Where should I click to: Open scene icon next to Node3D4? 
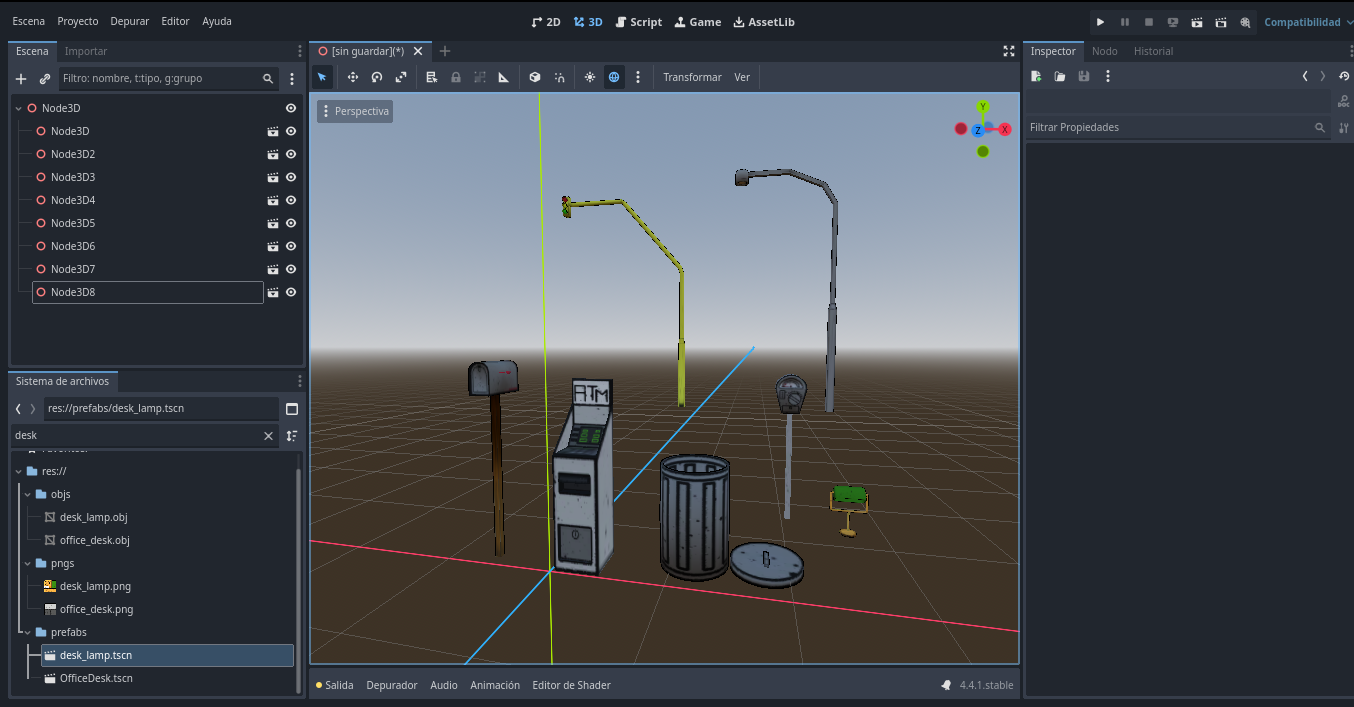(x=273, y=200)
